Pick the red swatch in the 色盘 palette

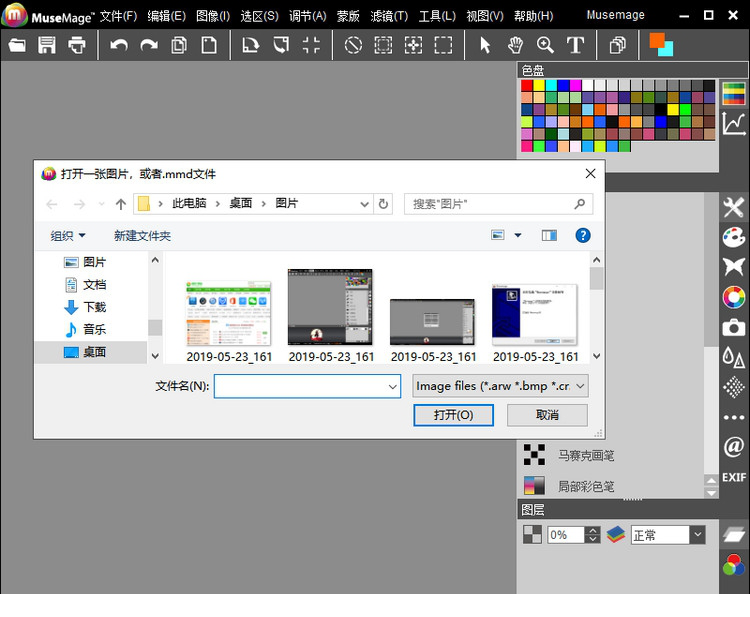click(x=527, y=86)
